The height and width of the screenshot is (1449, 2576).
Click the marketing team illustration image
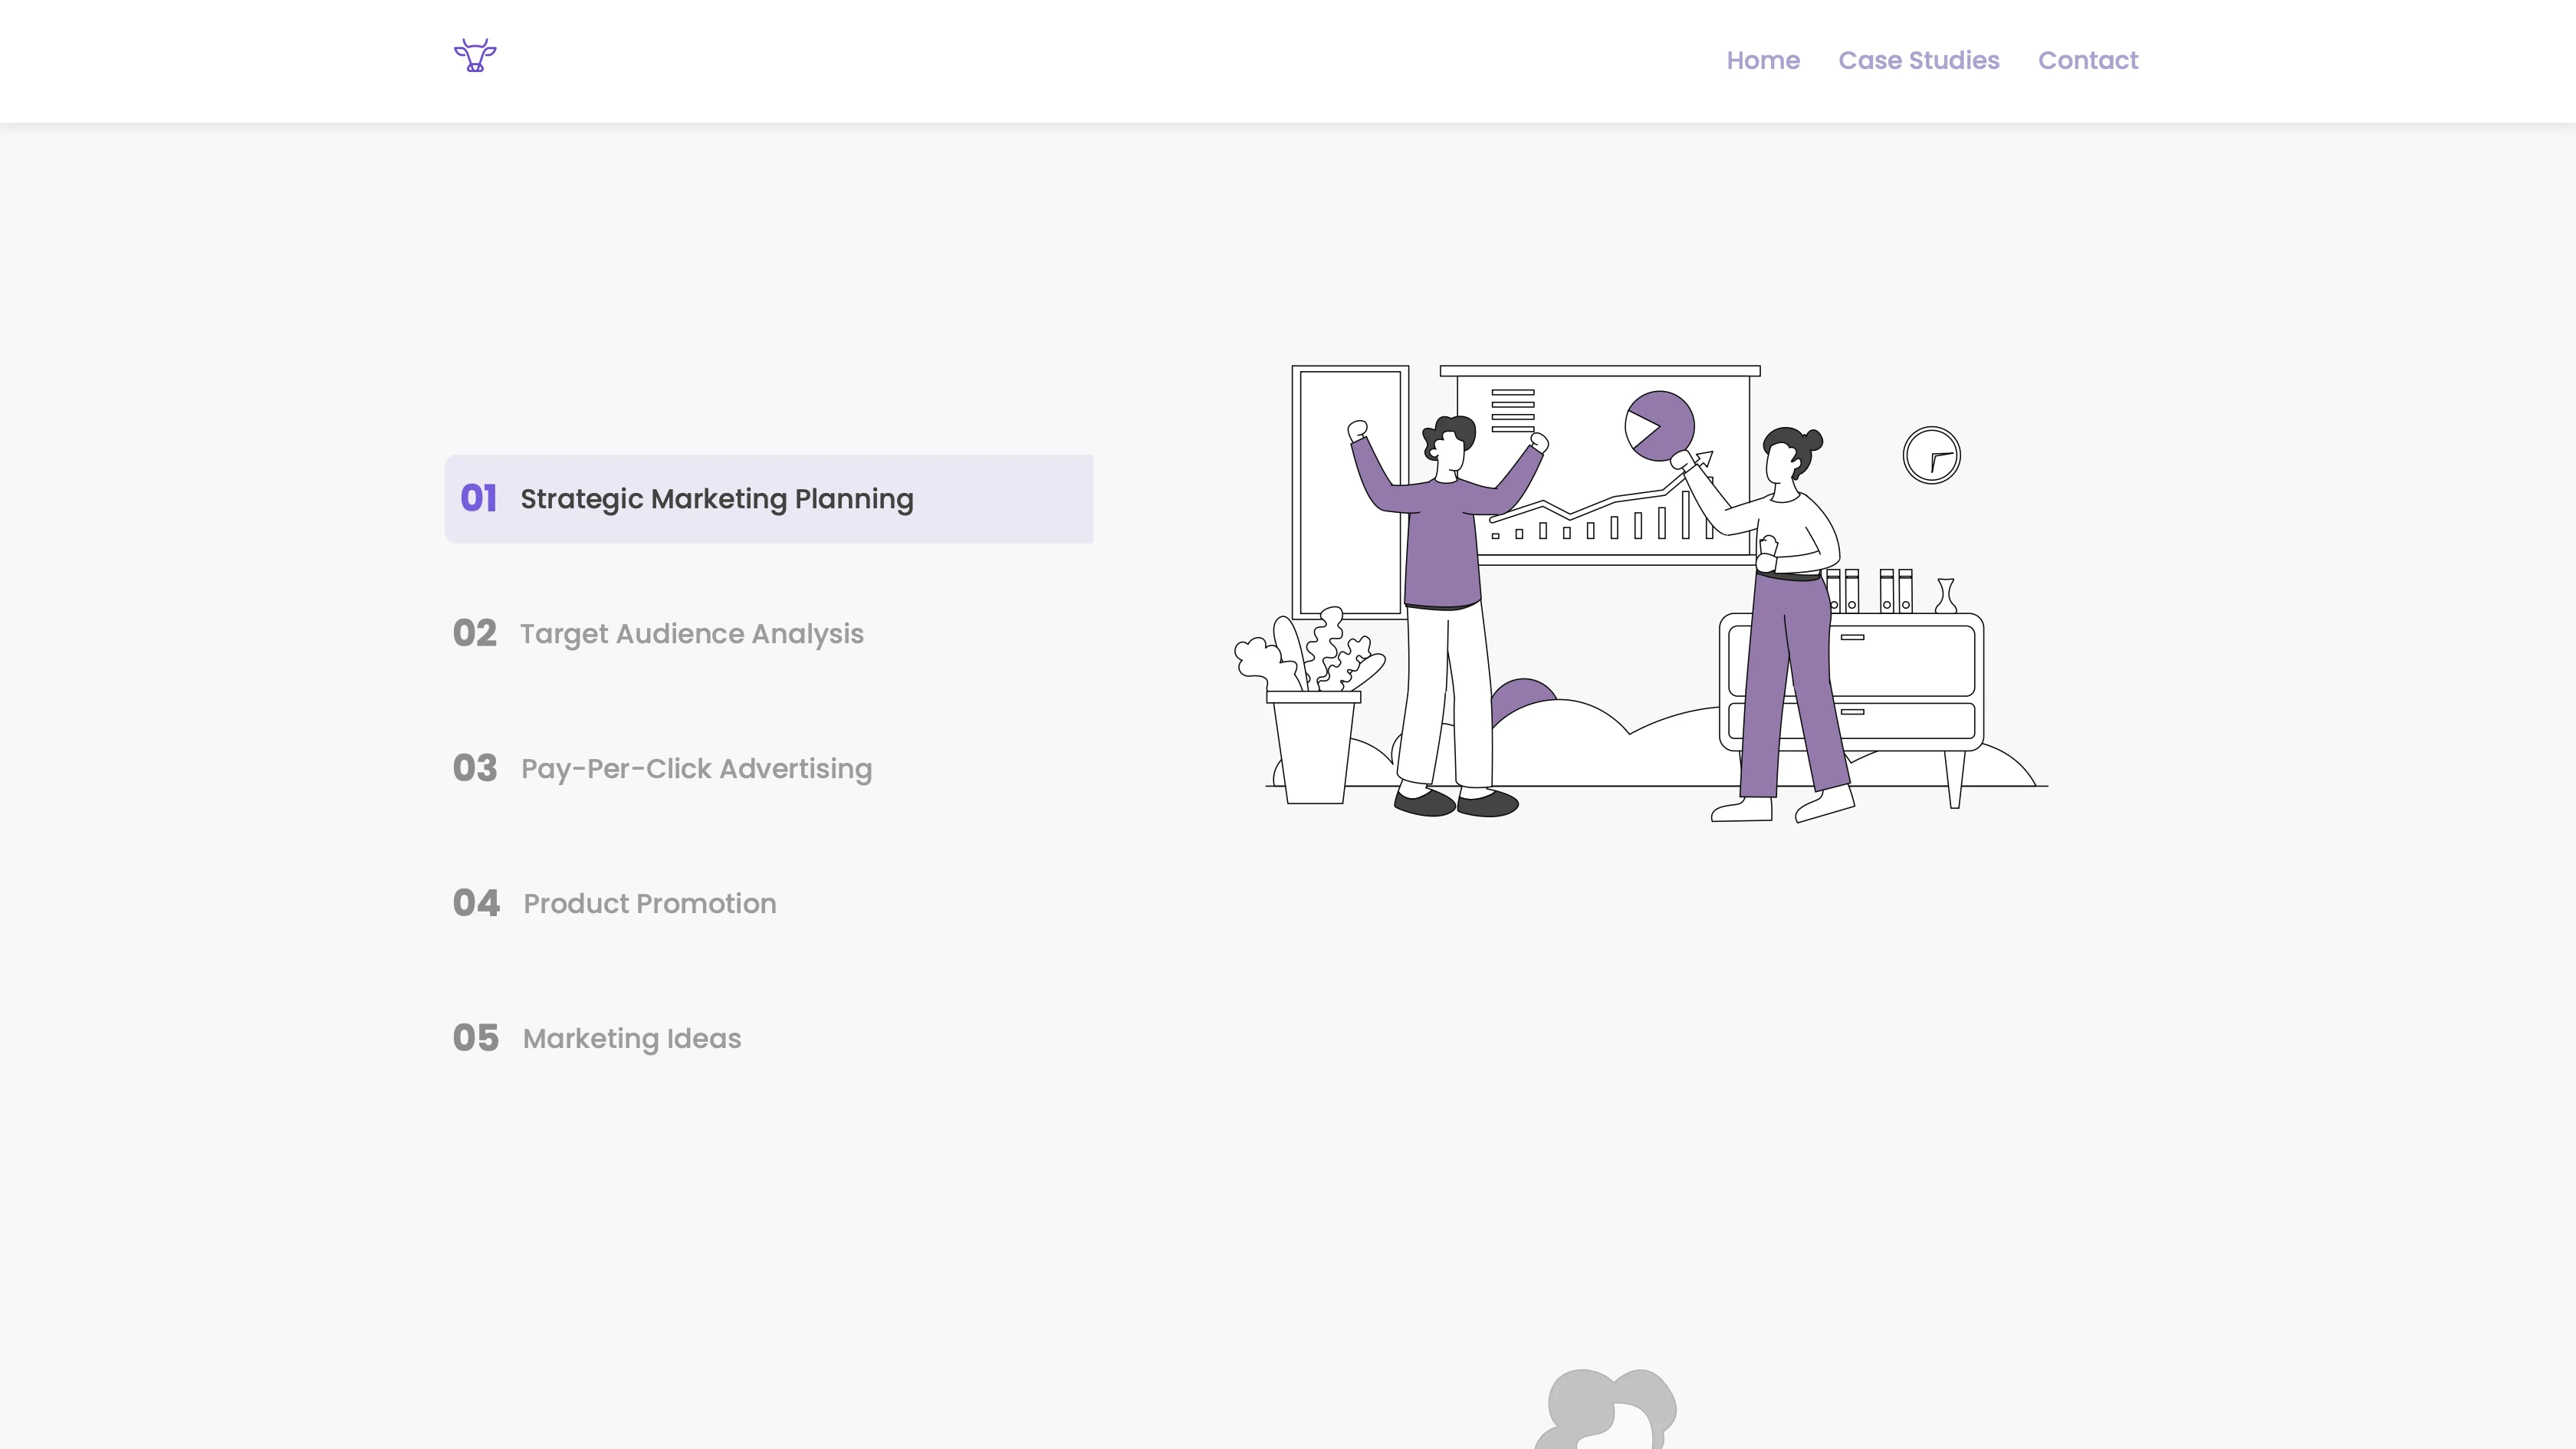pyautogui.click(x=1641, y=594)
